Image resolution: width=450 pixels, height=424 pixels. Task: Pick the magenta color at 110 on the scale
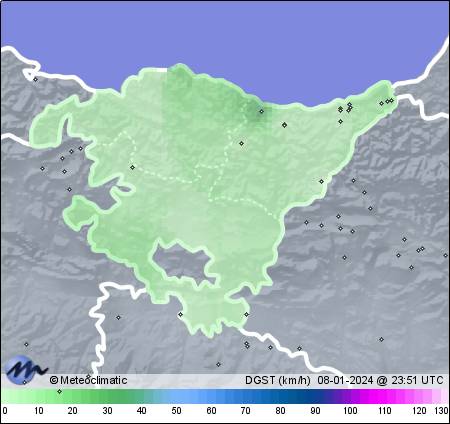pyautogui.click(x=384, y=396)
